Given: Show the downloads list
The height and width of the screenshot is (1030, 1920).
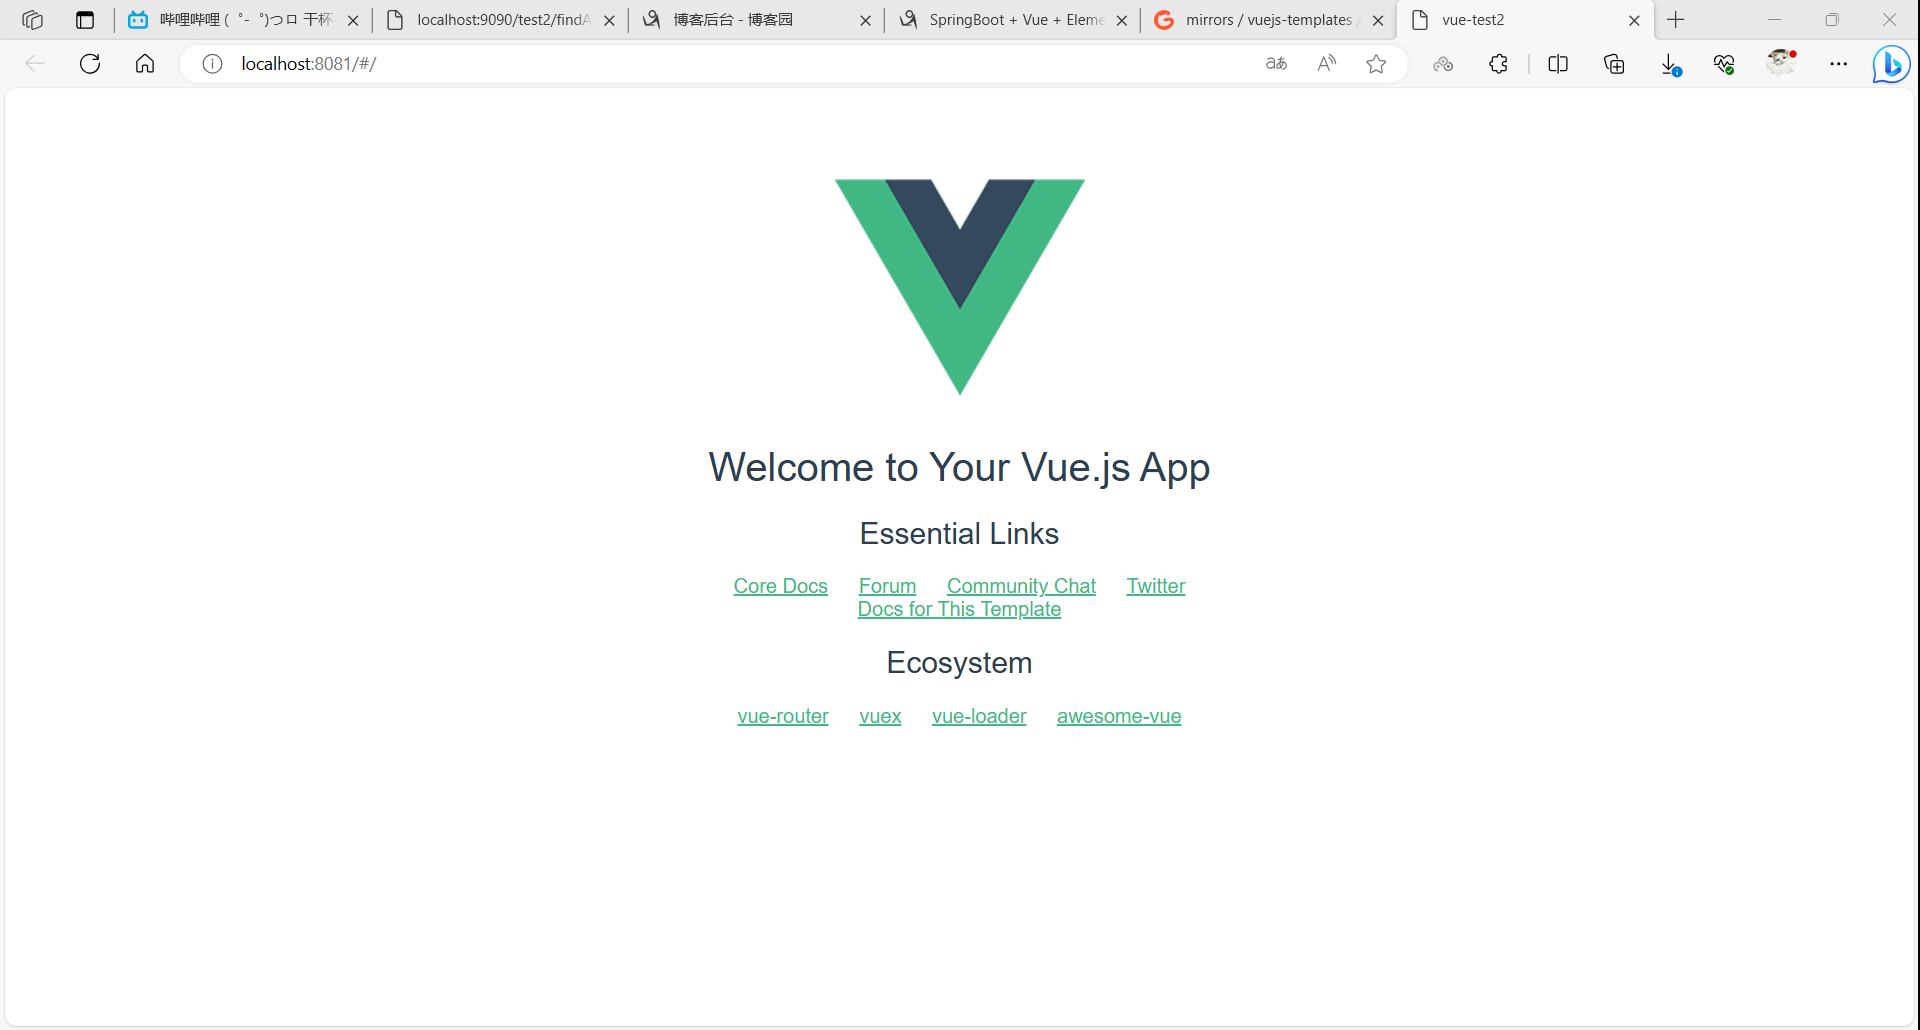Looking at the screenshot, I should tap(1670, 64).
